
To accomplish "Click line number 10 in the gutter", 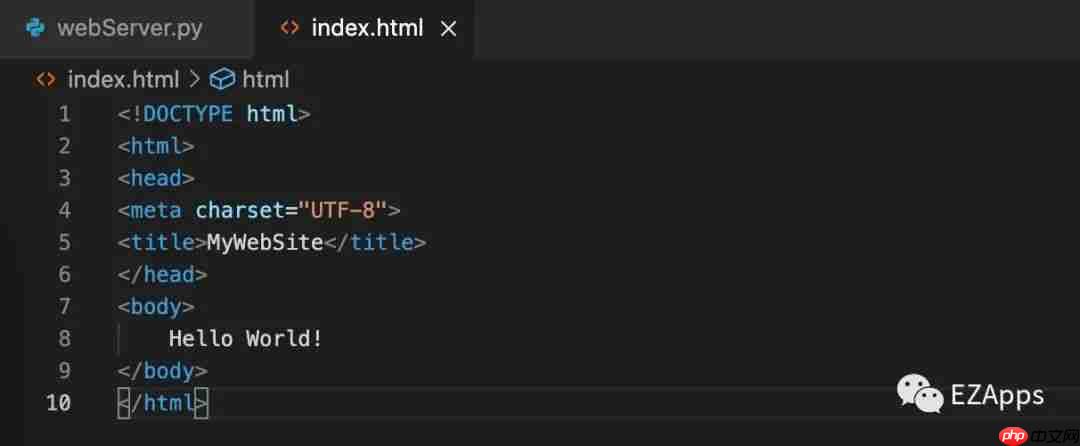I will [58, 402].
